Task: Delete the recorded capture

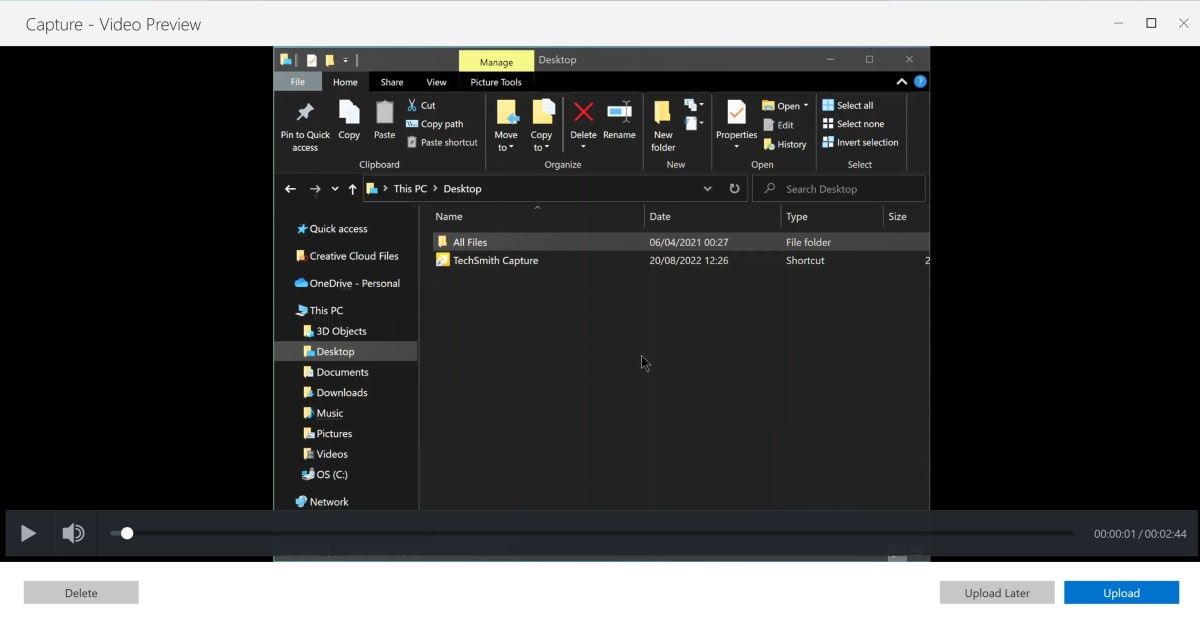Action: pos(80,592)
